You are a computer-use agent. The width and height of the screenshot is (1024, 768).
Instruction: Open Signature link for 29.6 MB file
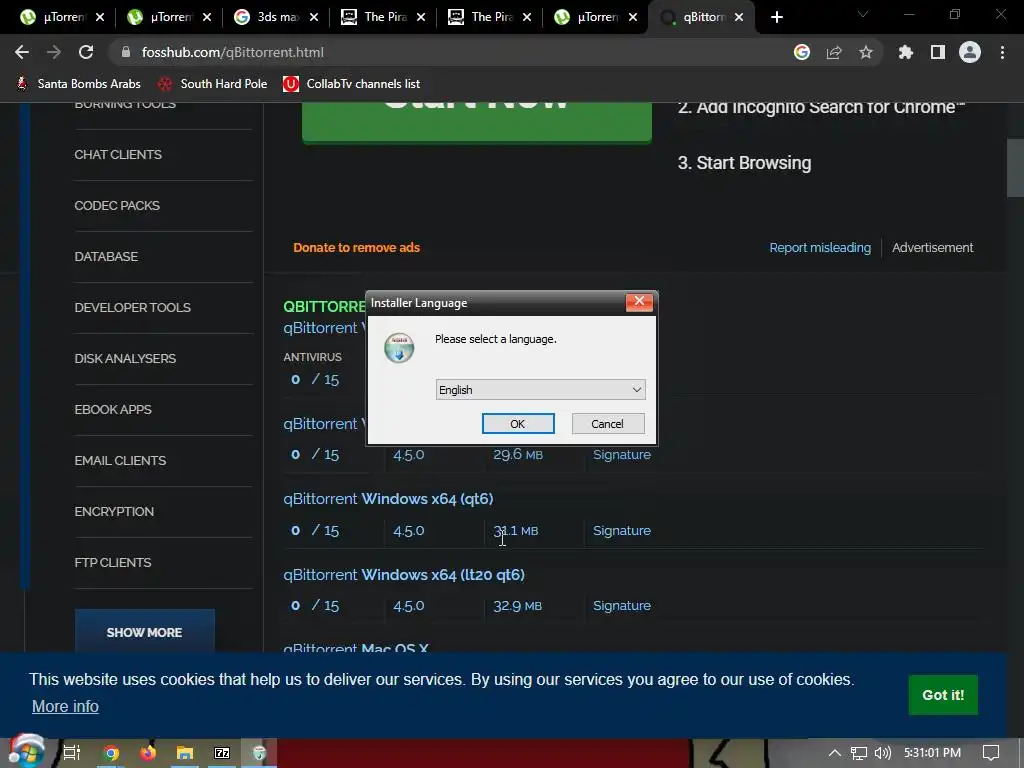coord(622,455)
